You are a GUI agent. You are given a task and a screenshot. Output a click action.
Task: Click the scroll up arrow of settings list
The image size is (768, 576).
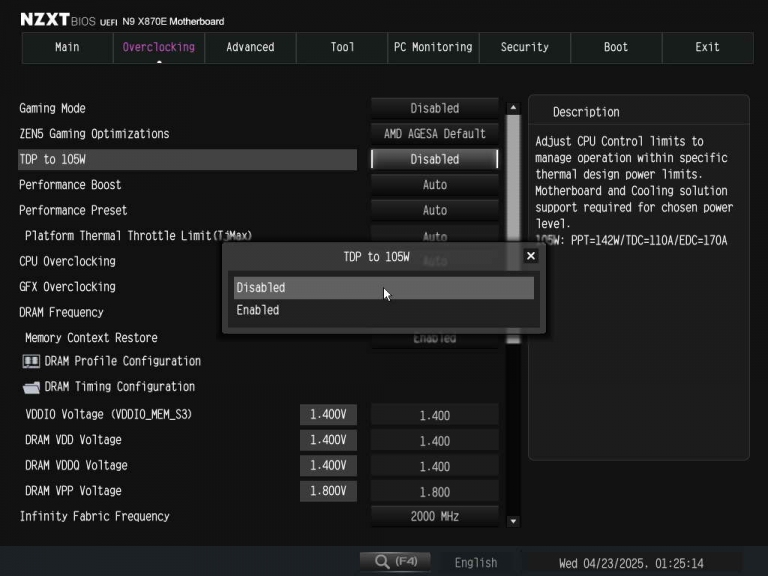[x=513, y=108]
